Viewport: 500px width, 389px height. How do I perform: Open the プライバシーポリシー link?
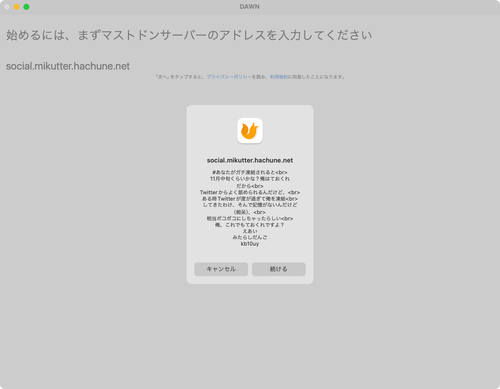(229, 77)
